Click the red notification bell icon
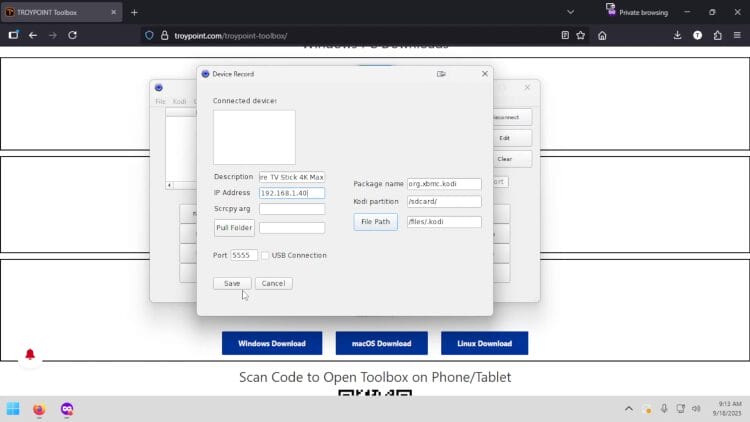The width and height of the screenshot is (750, 422). [x=30, y=355]
